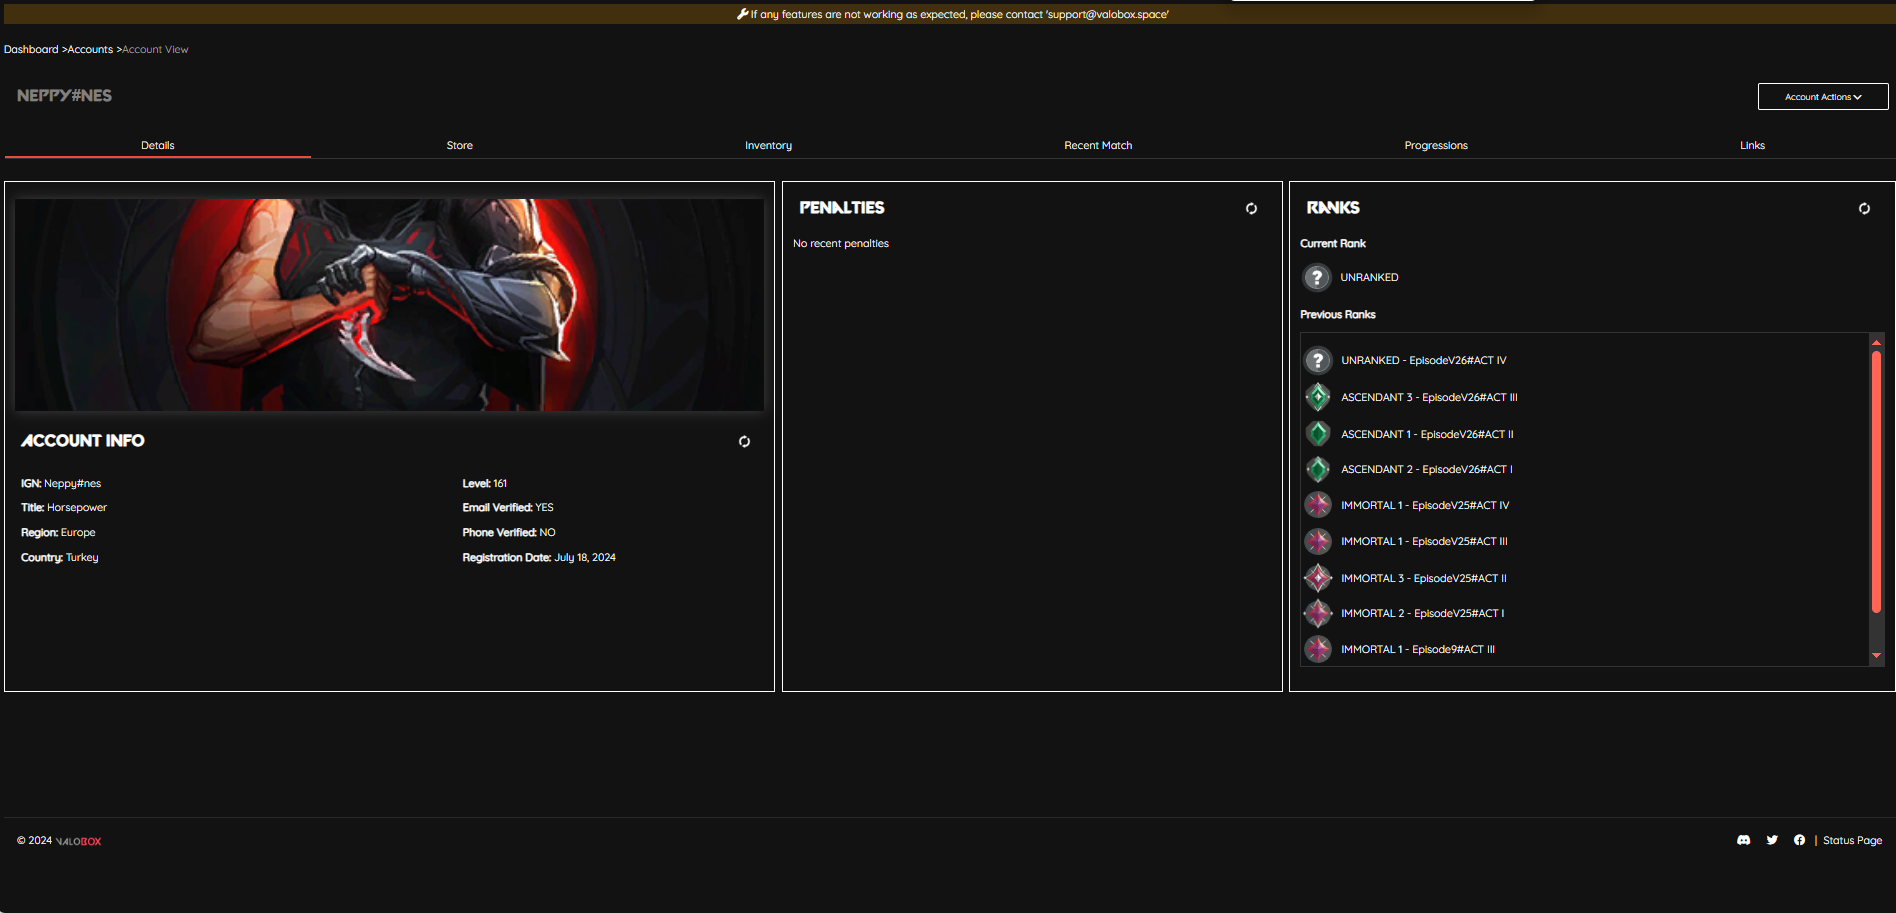Viewport: 1896px width, 913px height.
Task: Navigate to Accounts in breadcrumb
Action: [90, 49]
